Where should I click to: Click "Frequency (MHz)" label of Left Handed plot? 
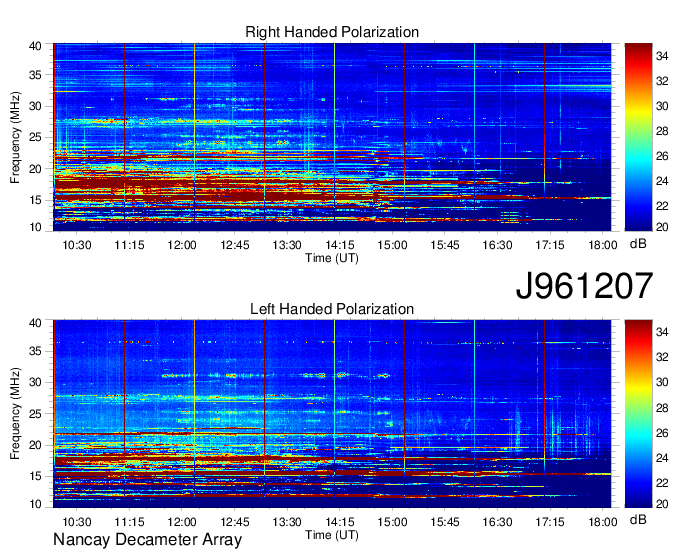[15, 414]
